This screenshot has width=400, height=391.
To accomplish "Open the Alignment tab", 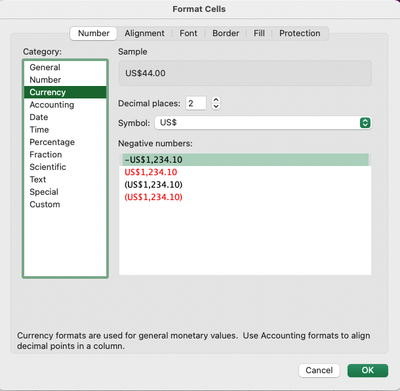I will (144, 33).
